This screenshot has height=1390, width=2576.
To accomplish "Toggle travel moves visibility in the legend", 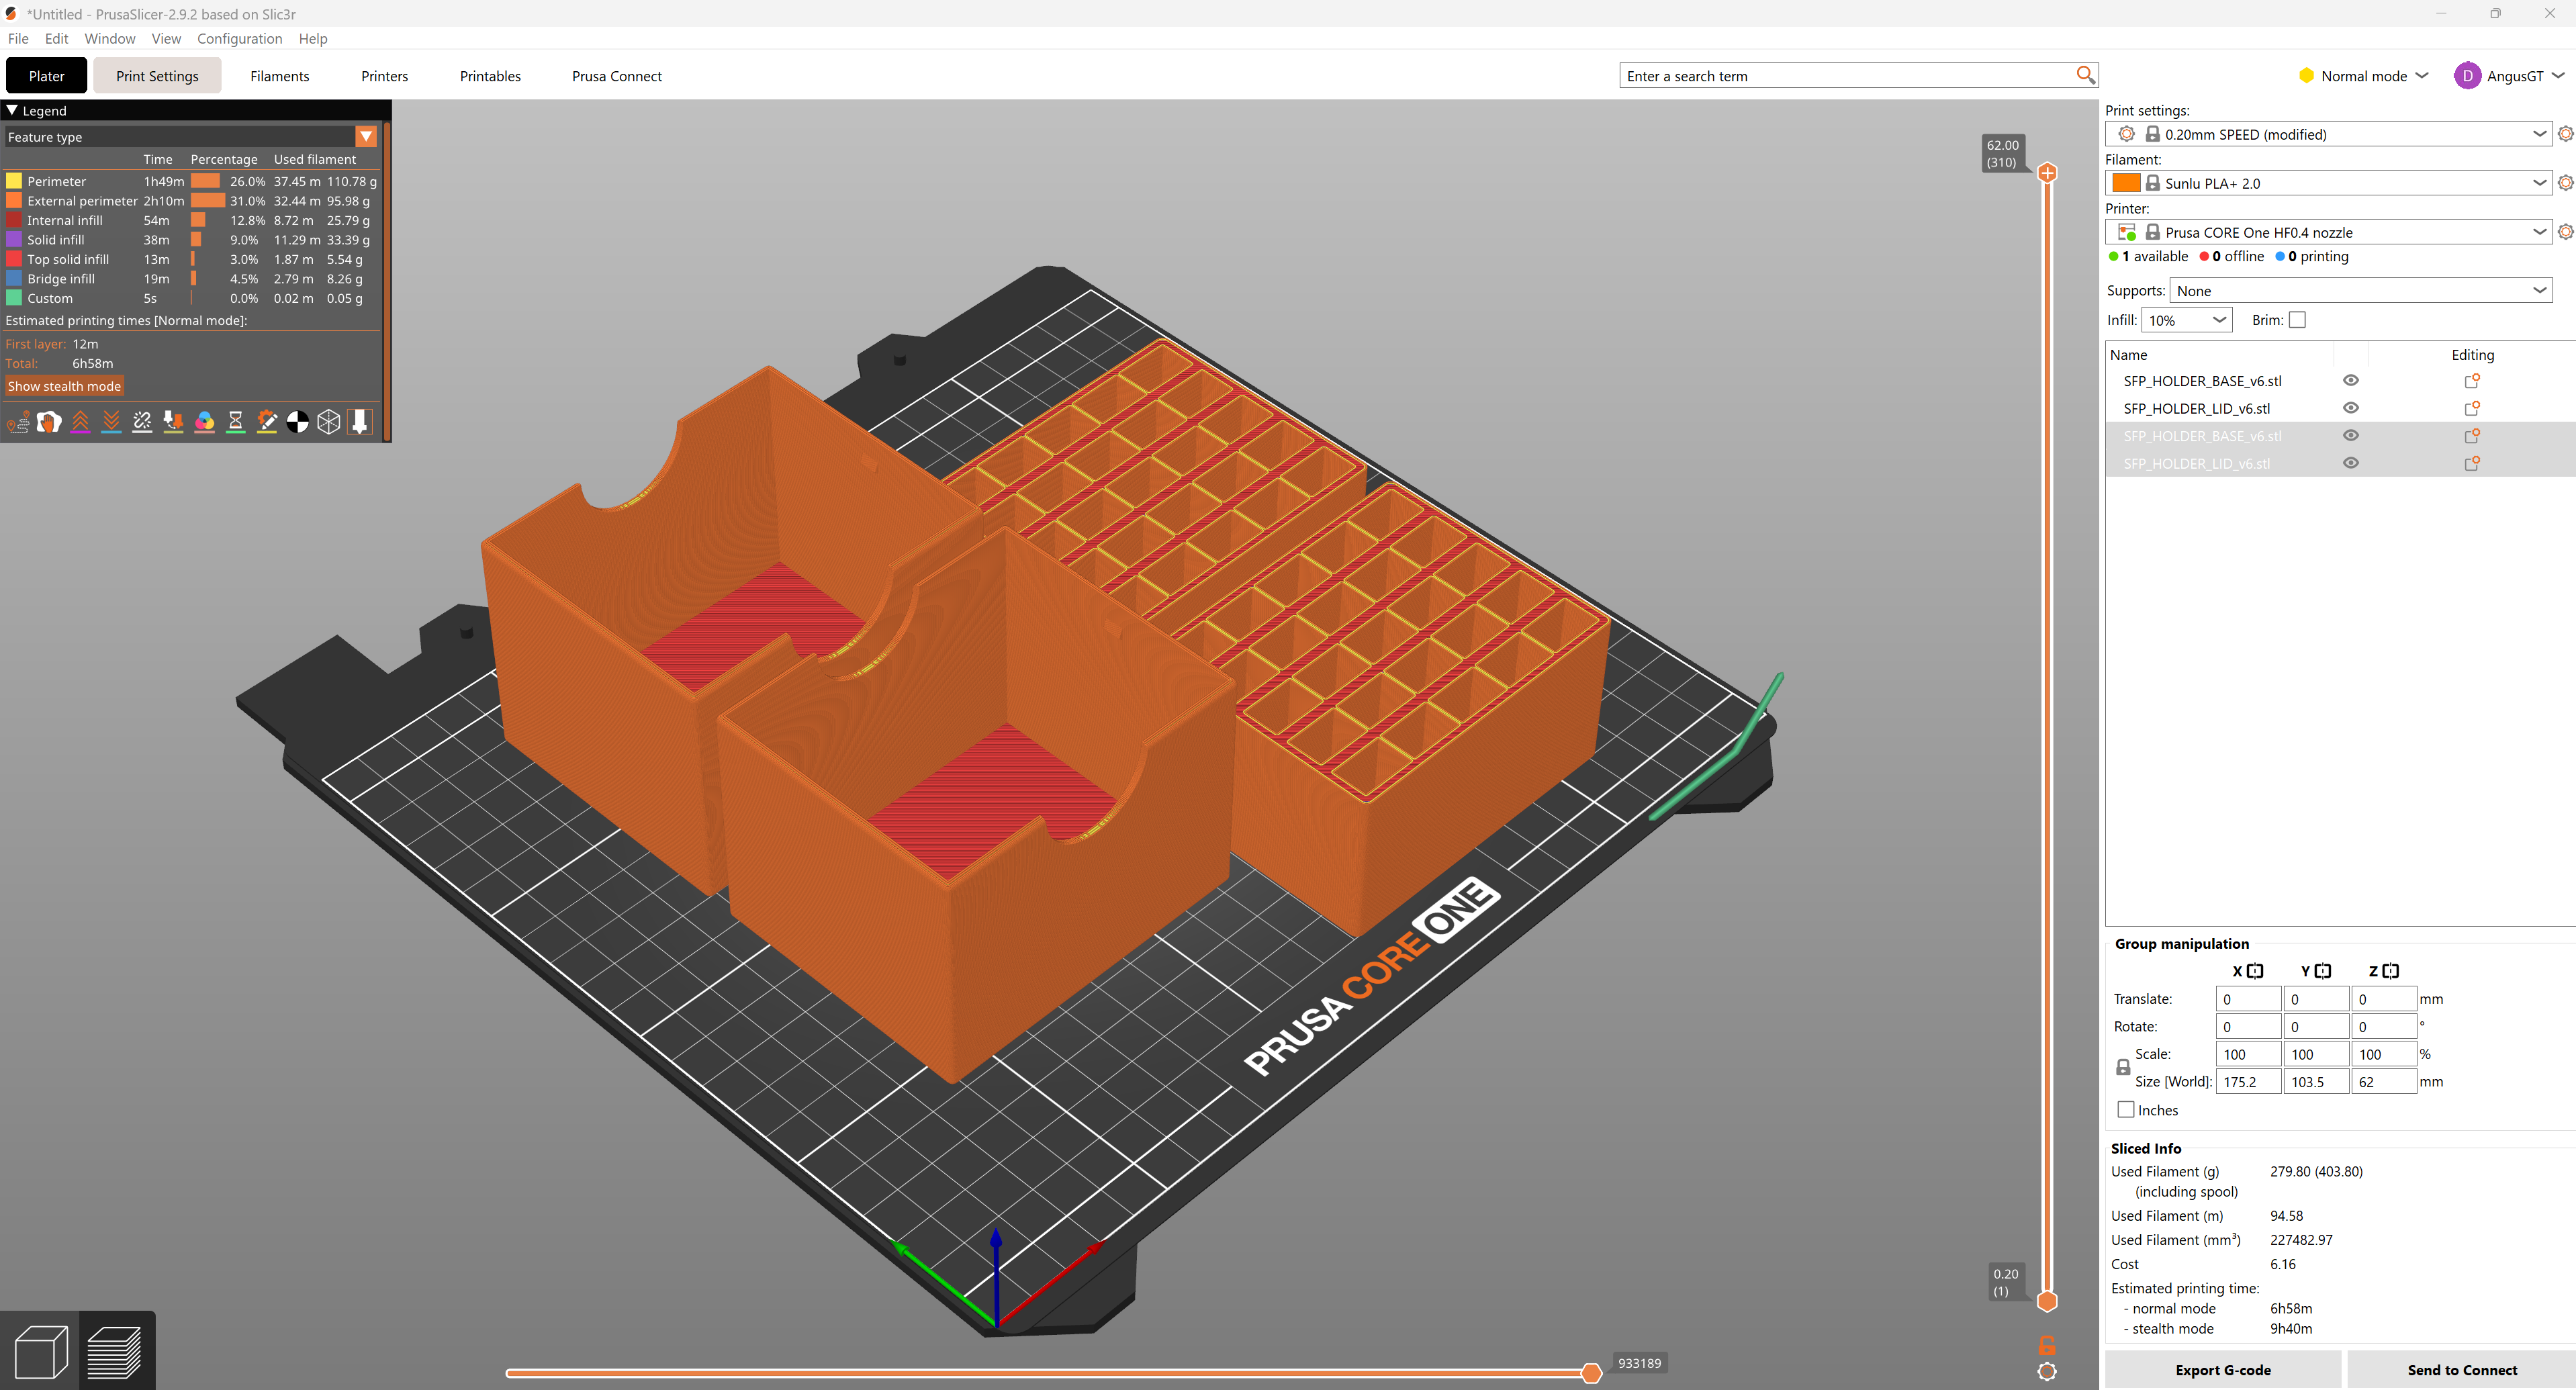I will (18, 422).
